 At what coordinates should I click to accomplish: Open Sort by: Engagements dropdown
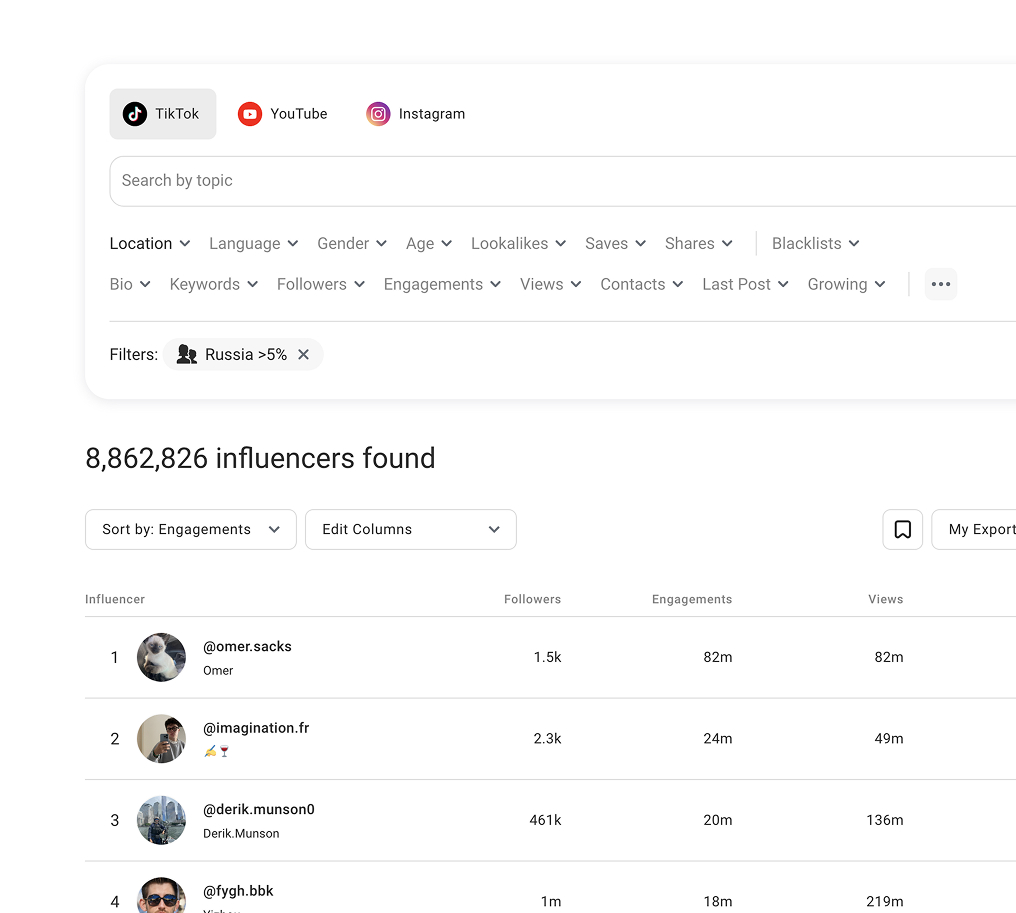tap(190, 529)
